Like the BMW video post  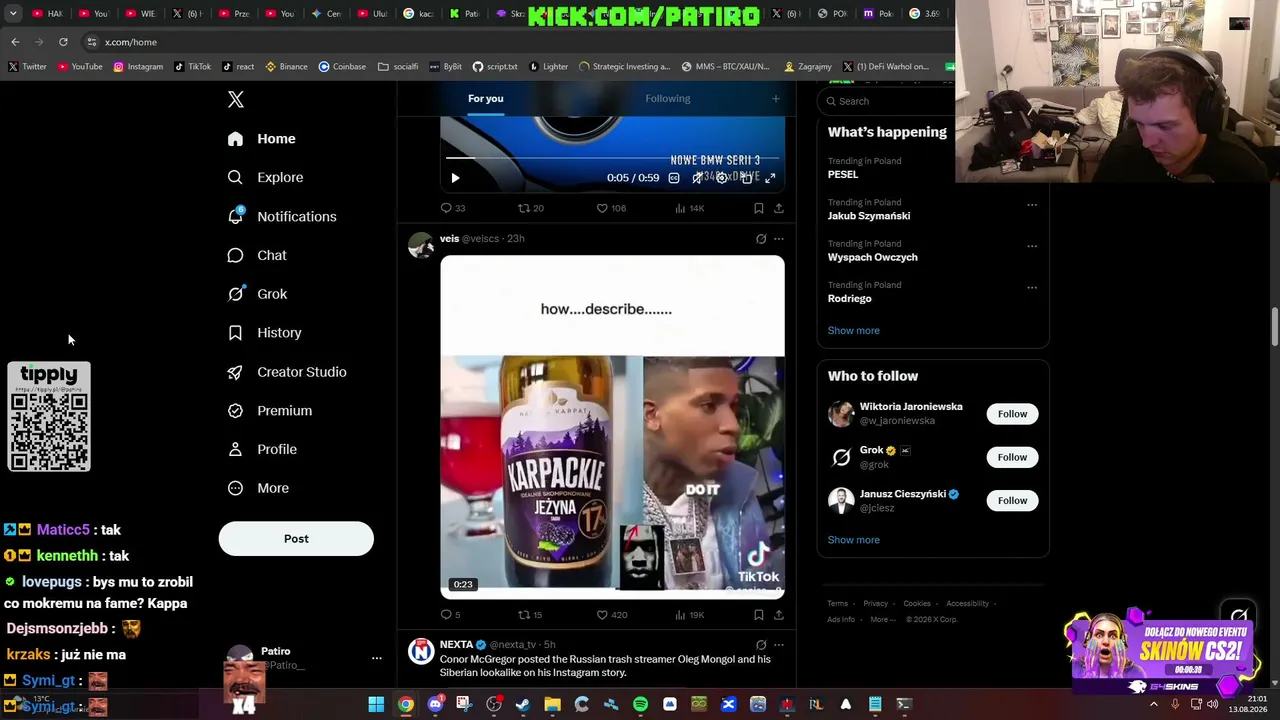611,208
